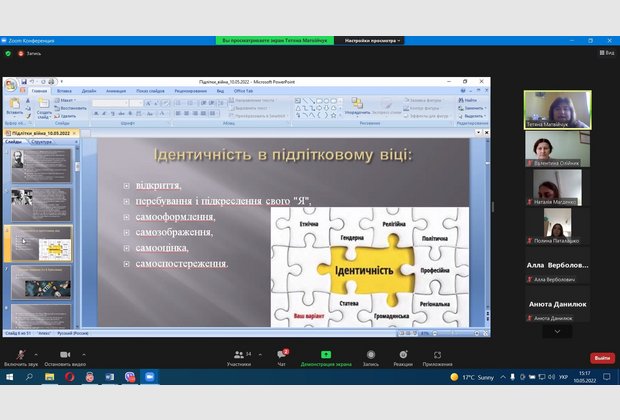The image size is (620, 420).
Task: Start screen sharing via Демонстрация экрана
Action: [x=325, y=355]
